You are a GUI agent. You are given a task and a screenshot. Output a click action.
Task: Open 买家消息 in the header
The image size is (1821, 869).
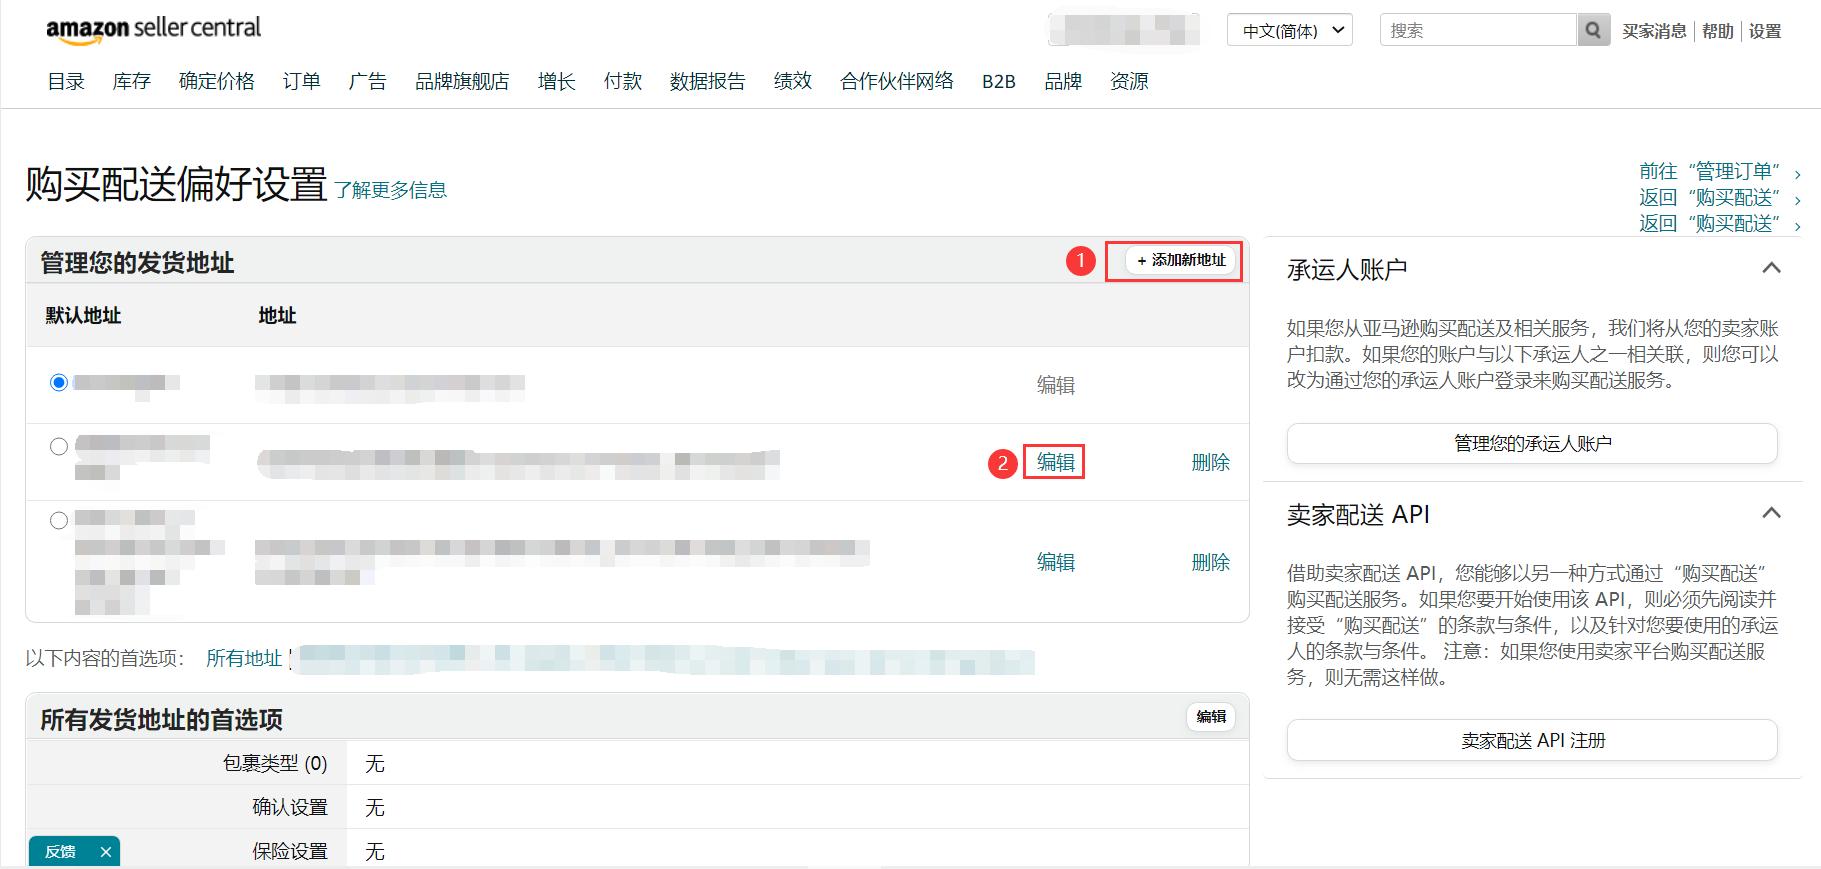(1654, 31)
